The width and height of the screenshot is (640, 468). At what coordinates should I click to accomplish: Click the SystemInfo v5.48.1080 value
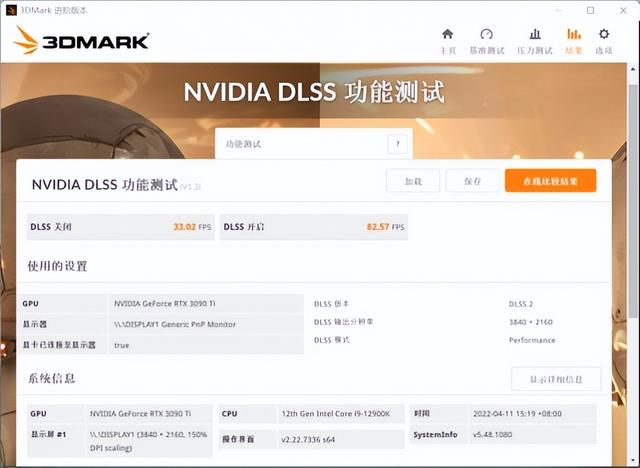[x=492, y=435]
